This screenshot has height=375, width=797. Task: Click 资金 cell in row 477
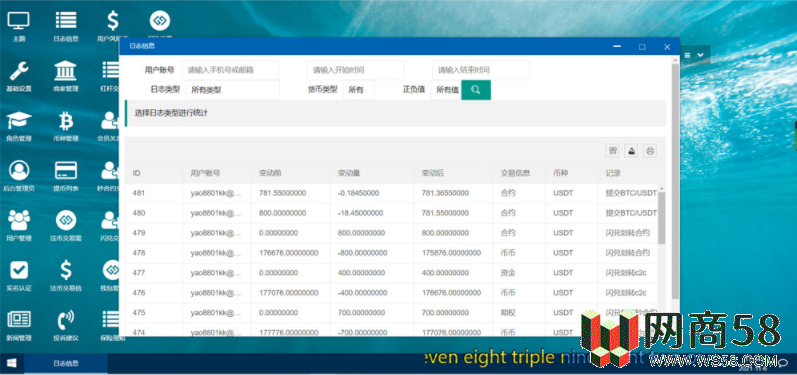coord(508,273)
